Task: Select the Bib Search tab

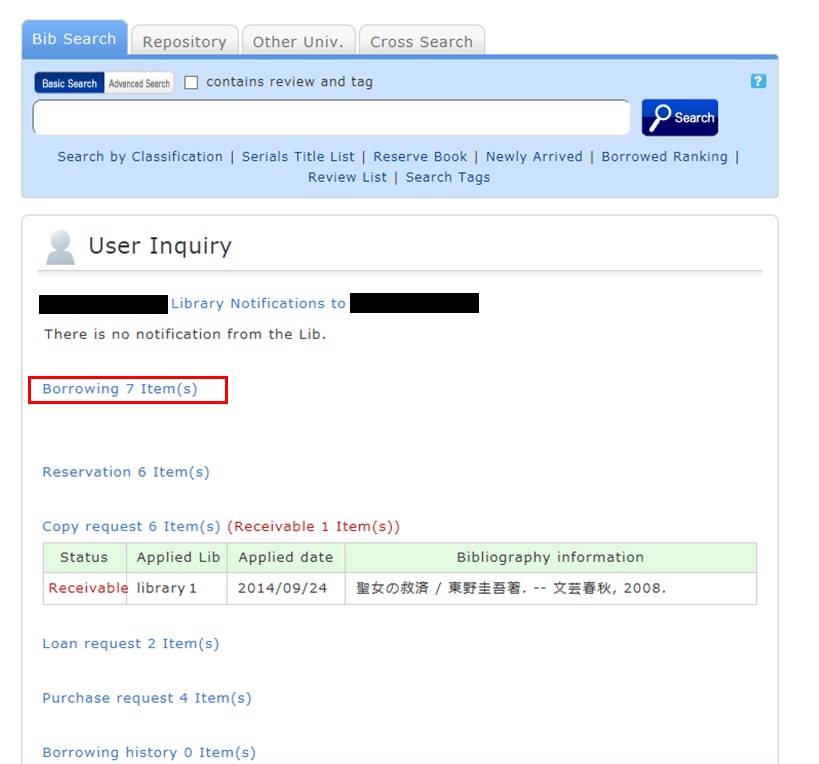Action: [x=74, y=39]
